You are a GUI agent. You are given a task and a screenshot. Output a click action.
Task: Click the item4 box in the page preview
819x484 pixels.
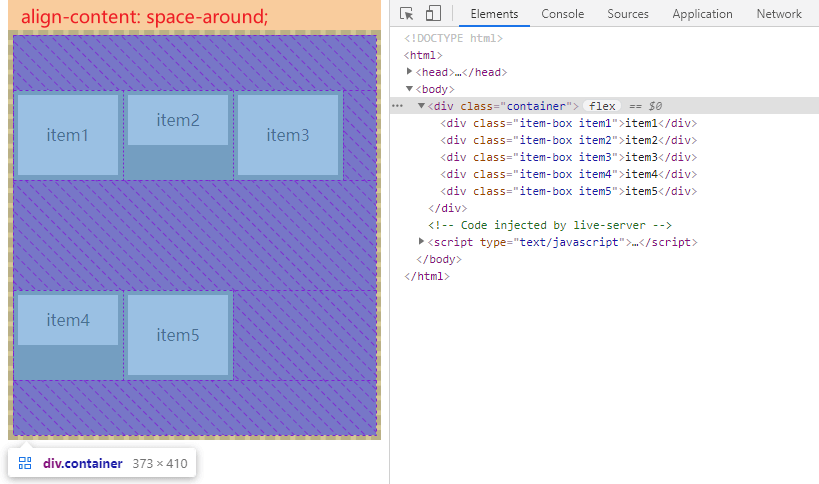[x=68, y=320]
